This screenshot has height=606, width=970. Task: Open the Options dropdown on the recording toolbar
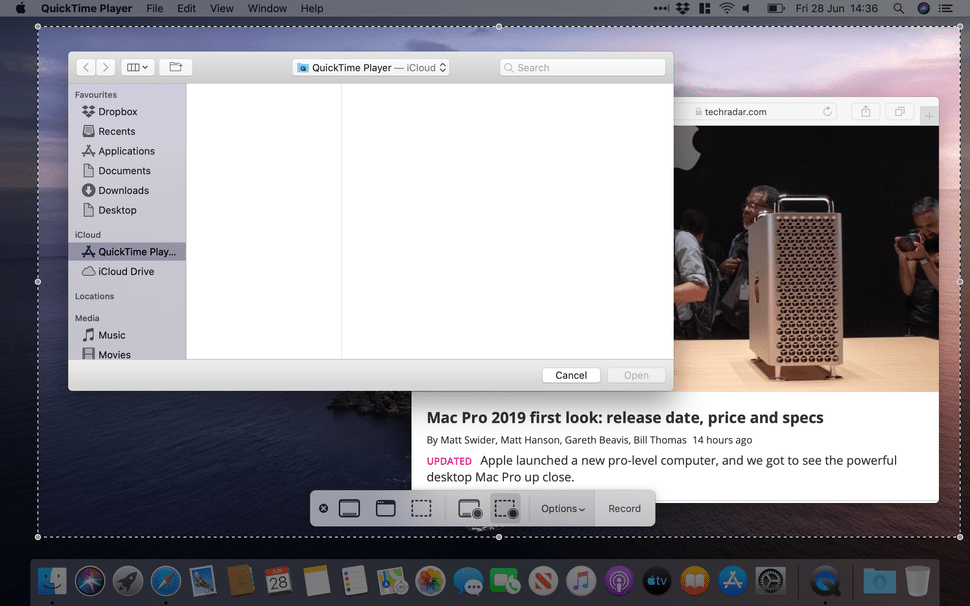click(x=561, y=508)
